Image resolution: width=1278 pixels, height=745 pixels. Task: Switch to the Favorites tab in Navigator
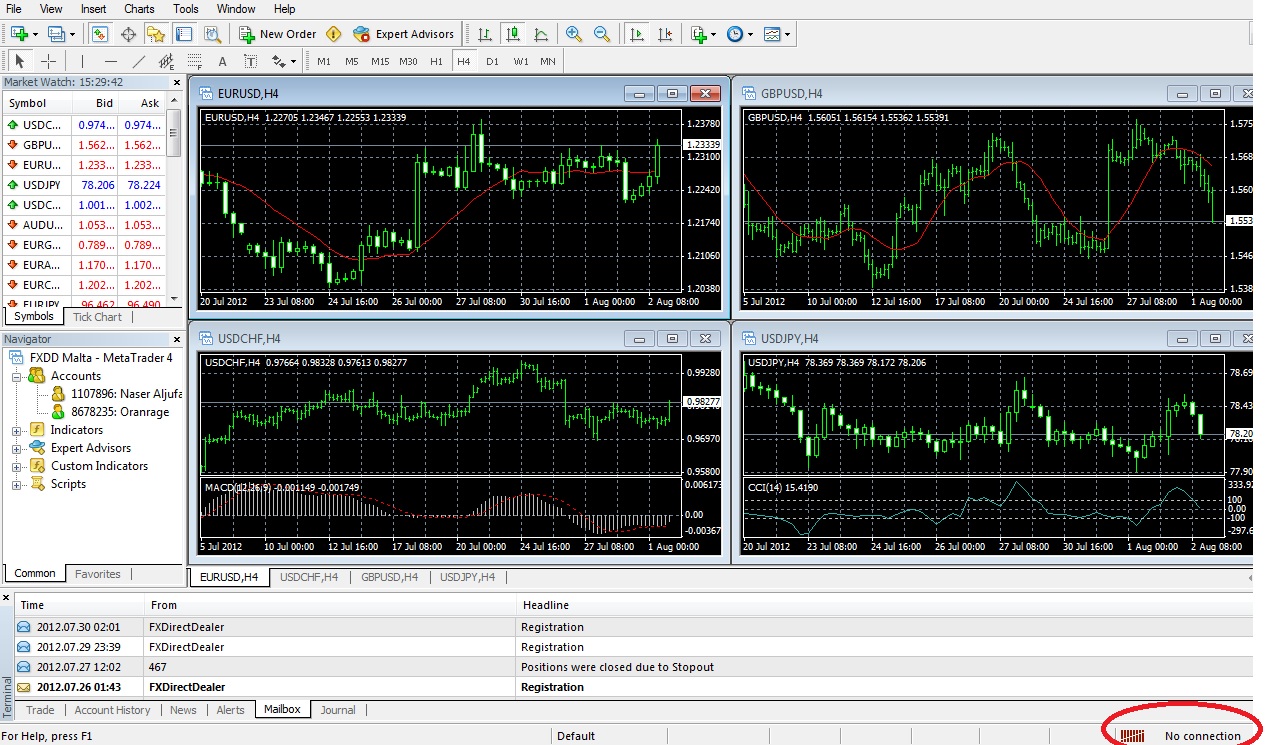pos(97,574)
